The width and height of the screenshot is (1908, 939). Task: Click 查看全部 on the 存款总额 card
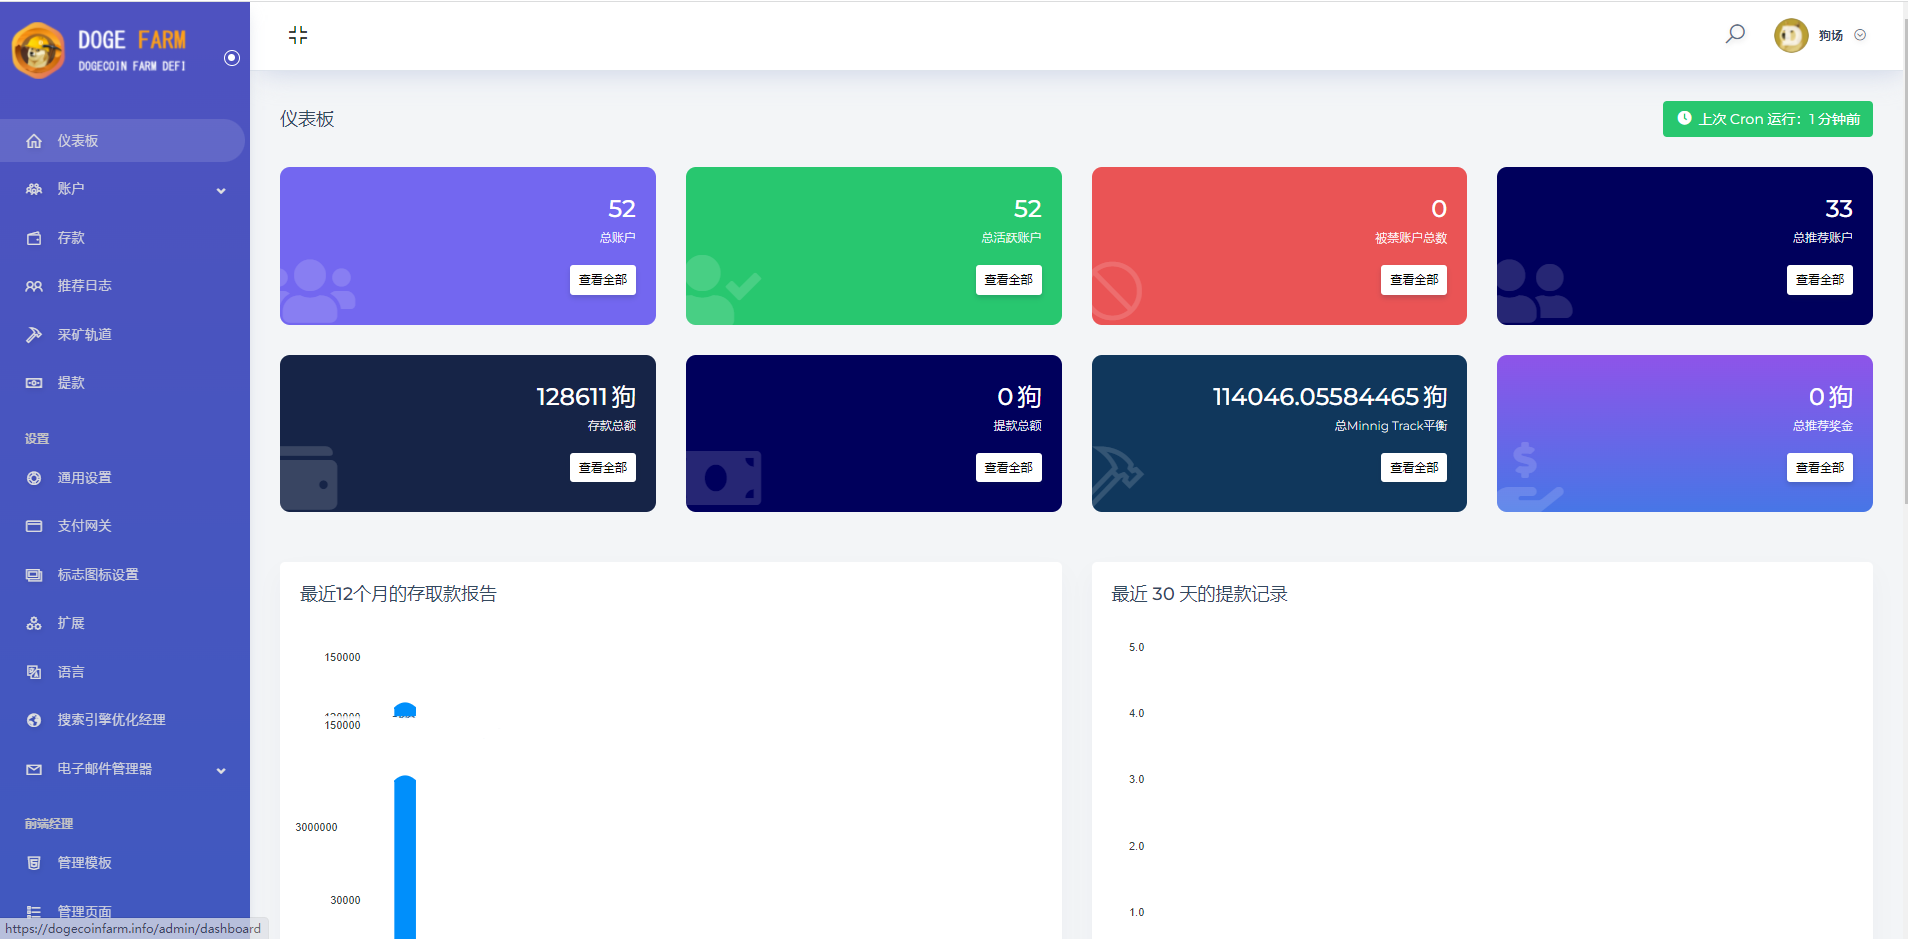(x=602, y=468)
